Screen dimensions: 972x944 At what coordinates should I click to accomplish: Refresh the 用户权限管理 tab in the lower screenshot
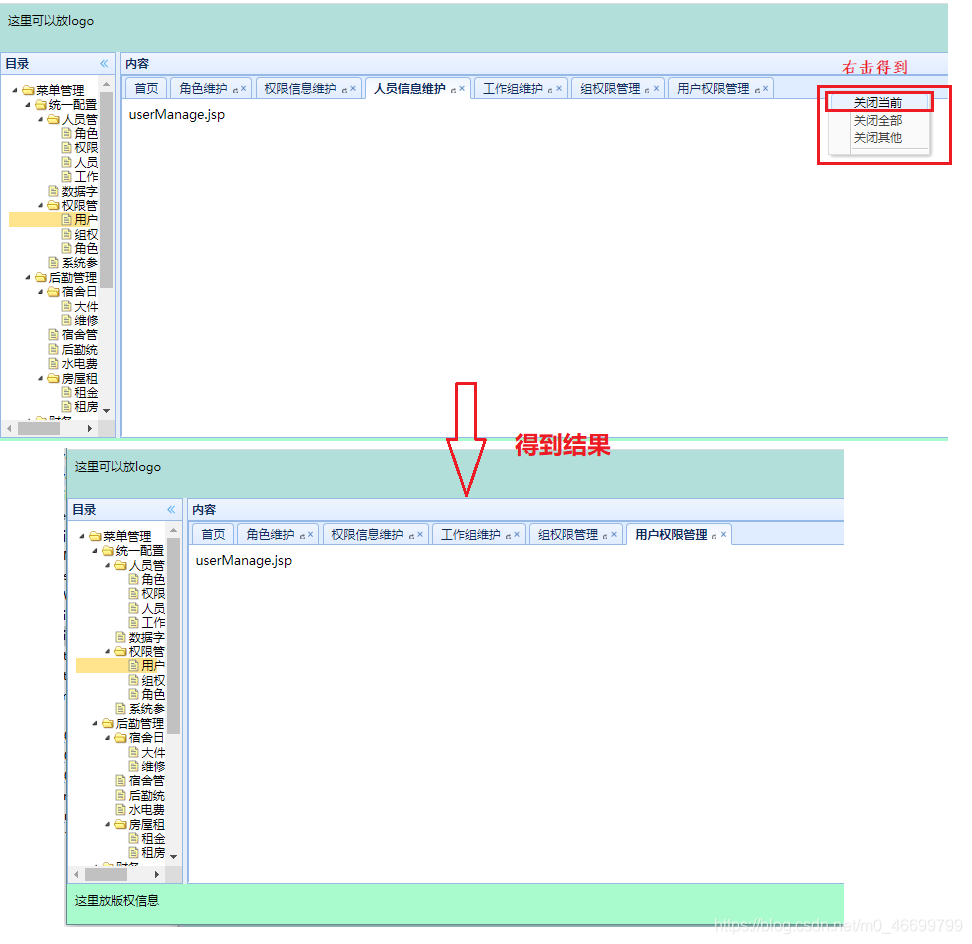tap(715, 536)
